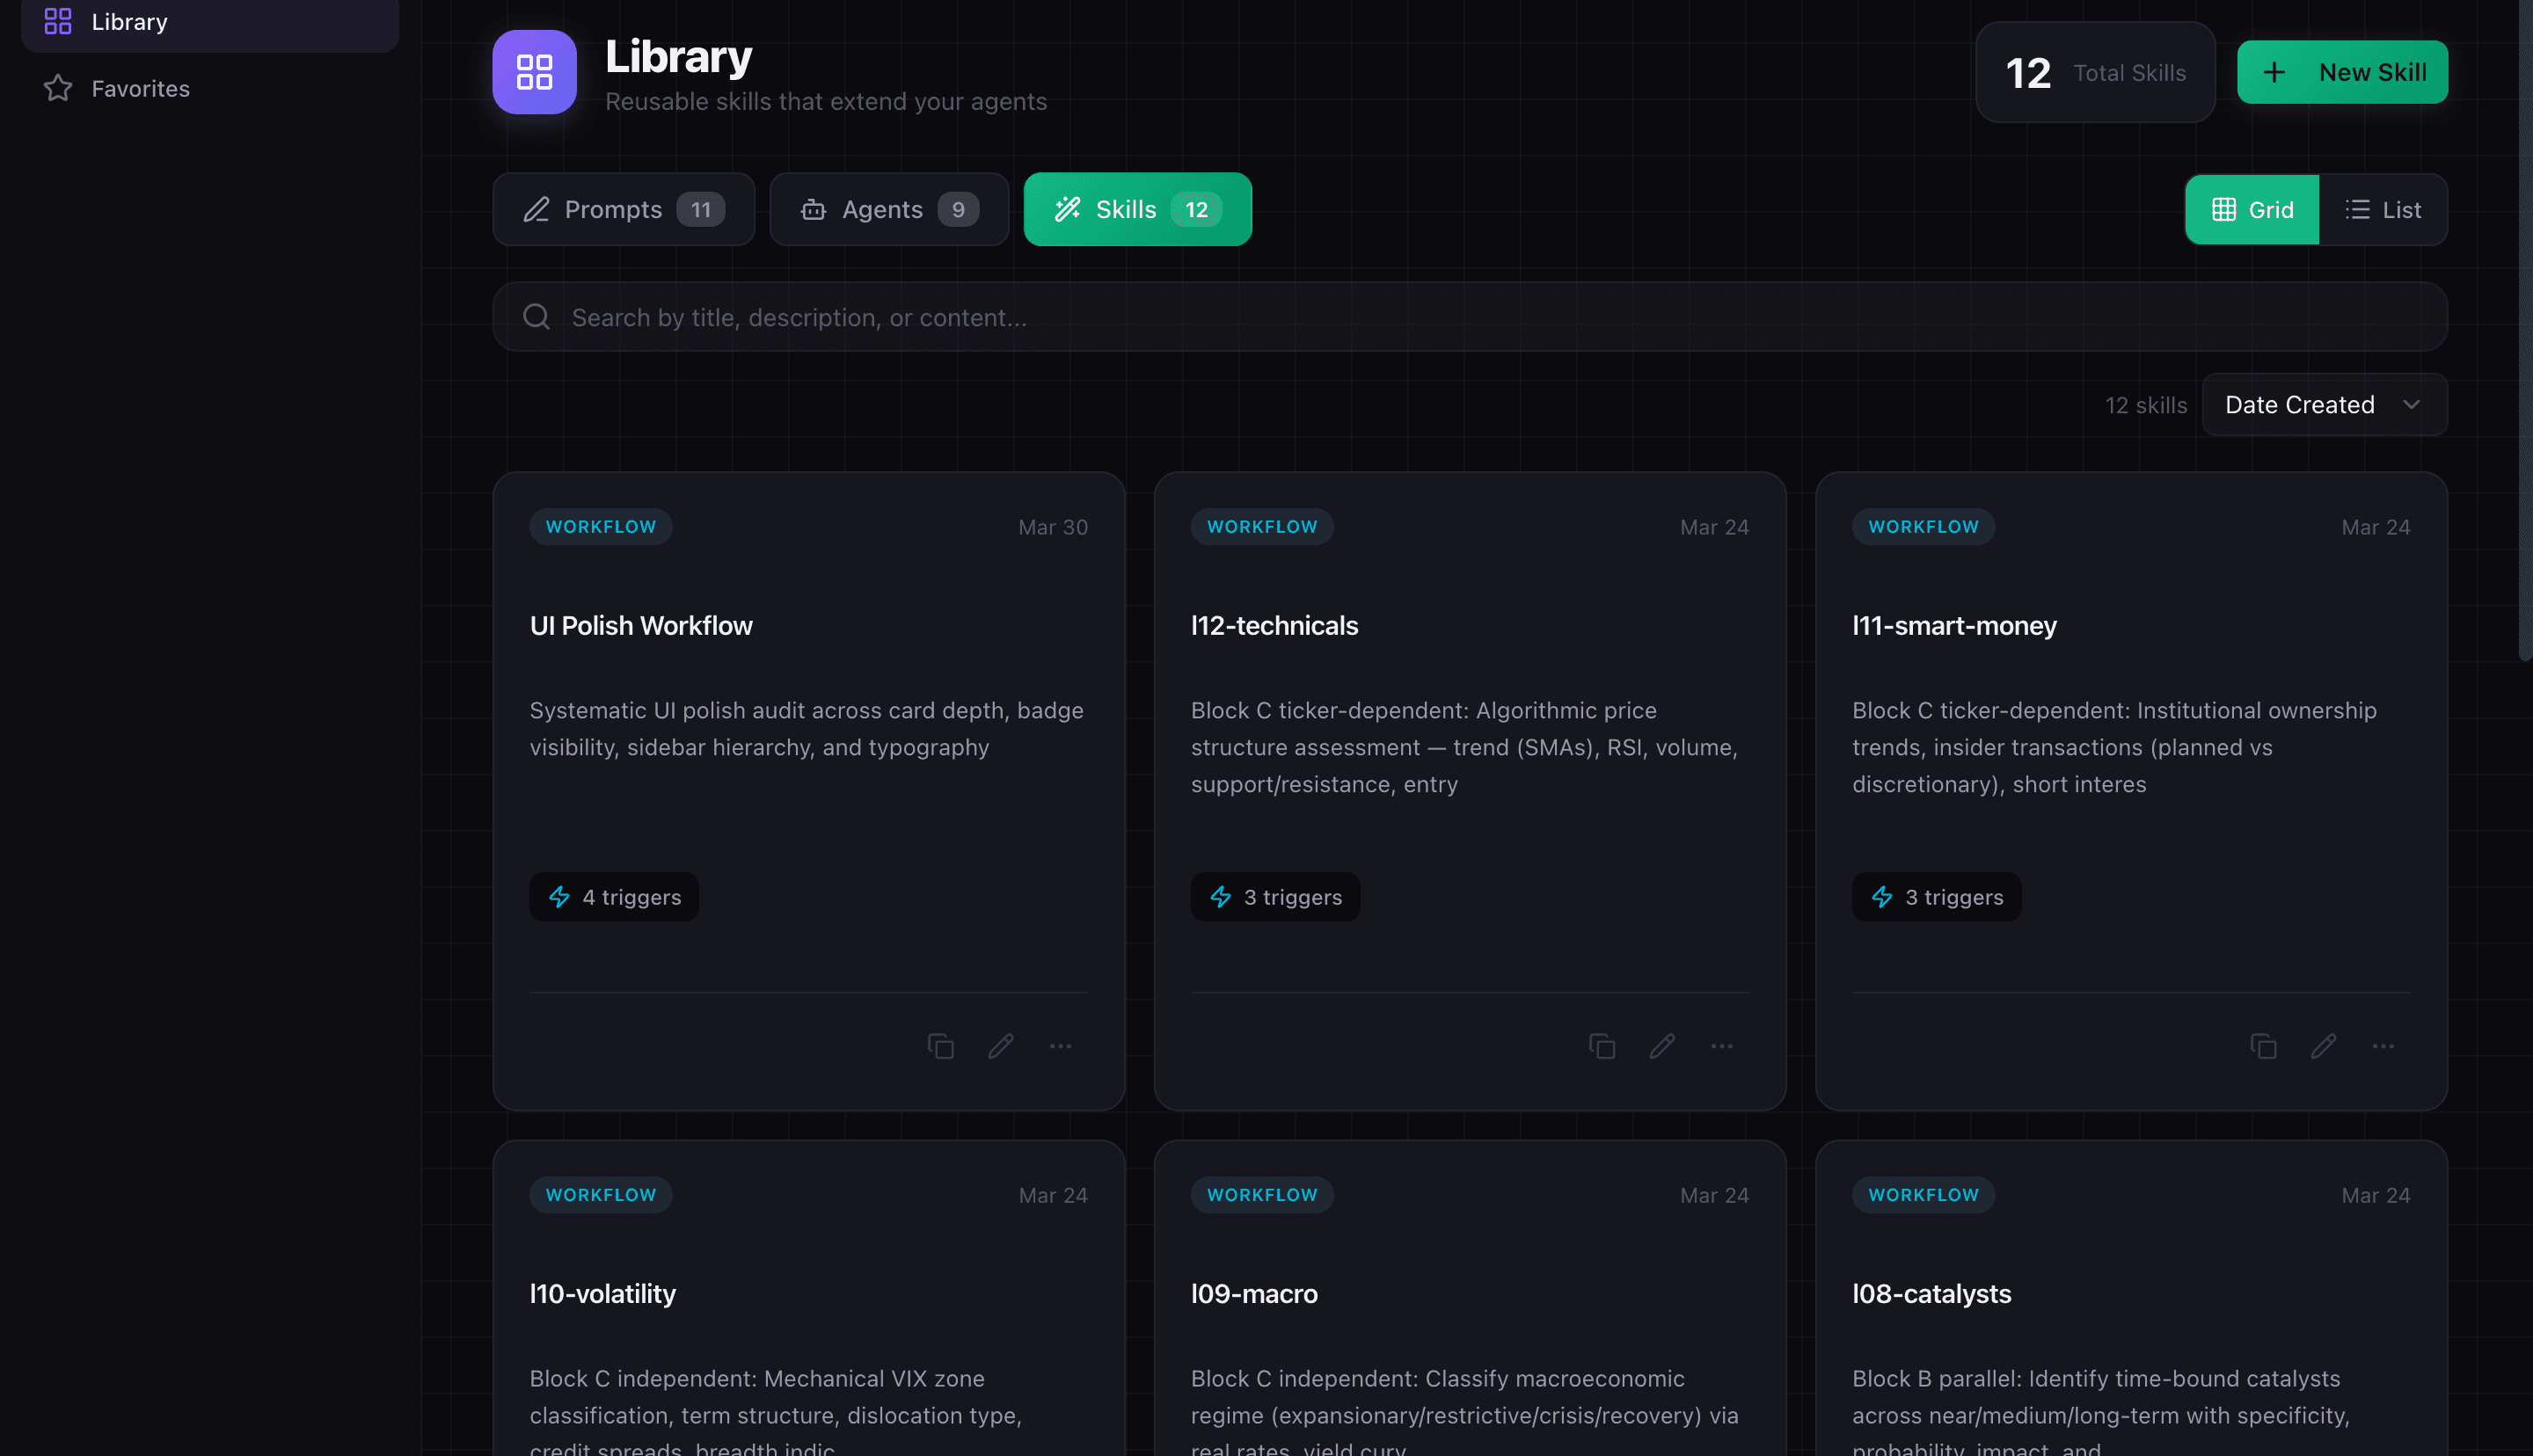This screenshot has width=2533, height=1456.
Task: Click the Mar 24 date on l09-macro
Action: point(1714,1195)
